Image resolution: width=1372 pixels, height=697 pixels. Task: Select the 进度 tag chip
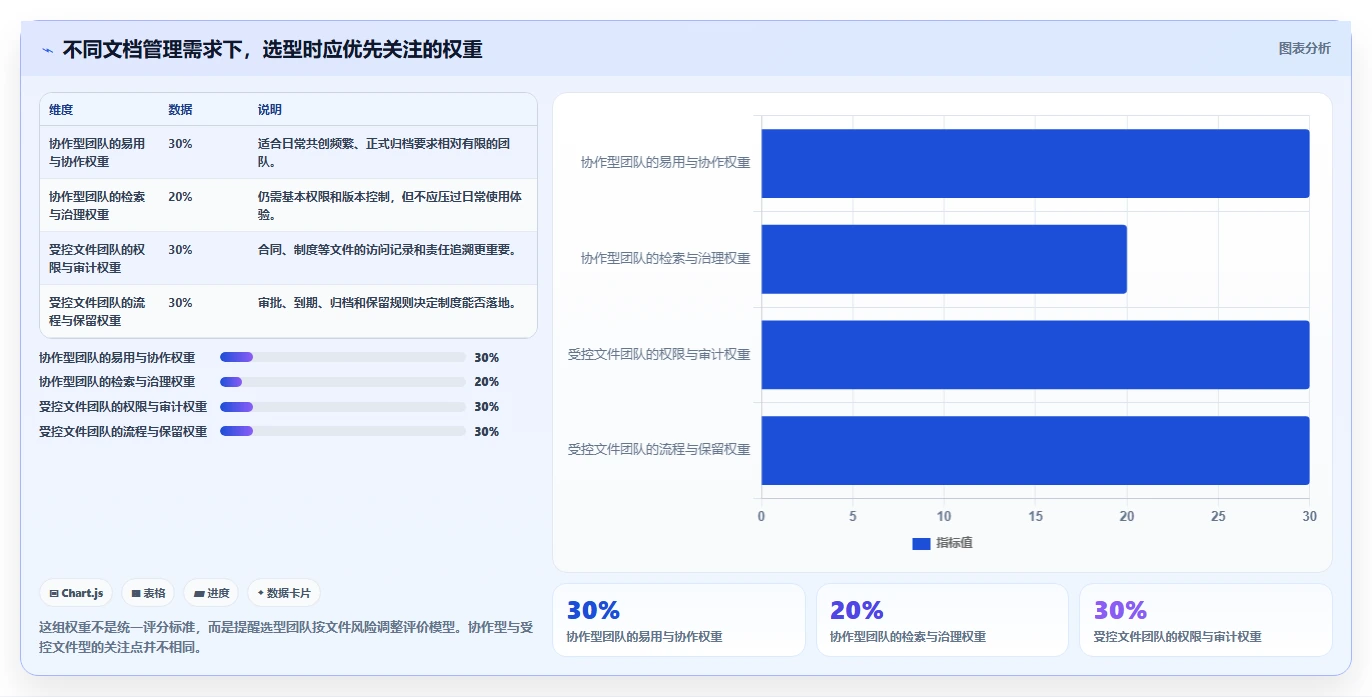click(x=211, y=593)
